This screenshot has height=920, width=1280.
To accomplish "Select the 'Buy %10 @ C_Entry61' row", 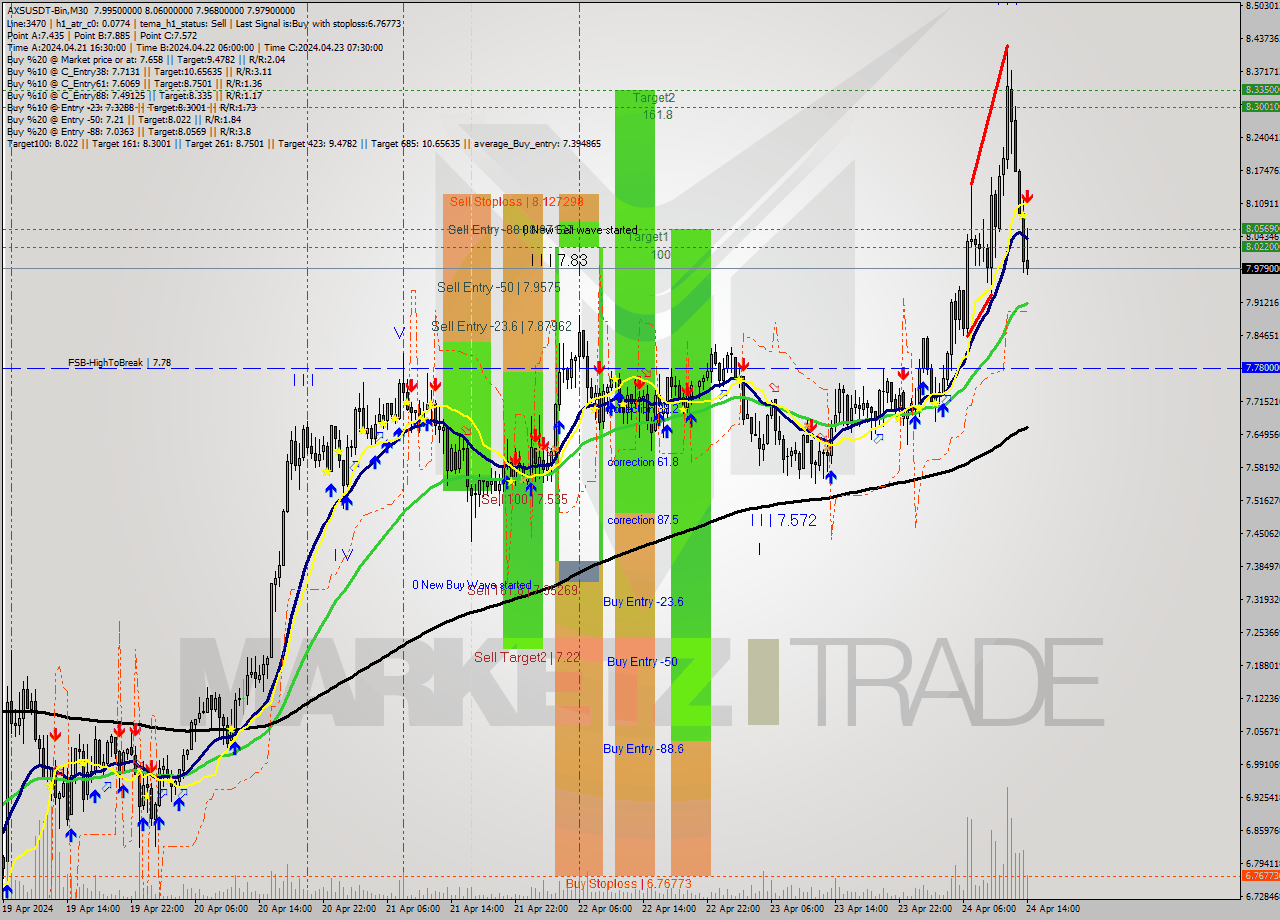I will (x=134, y=83).
